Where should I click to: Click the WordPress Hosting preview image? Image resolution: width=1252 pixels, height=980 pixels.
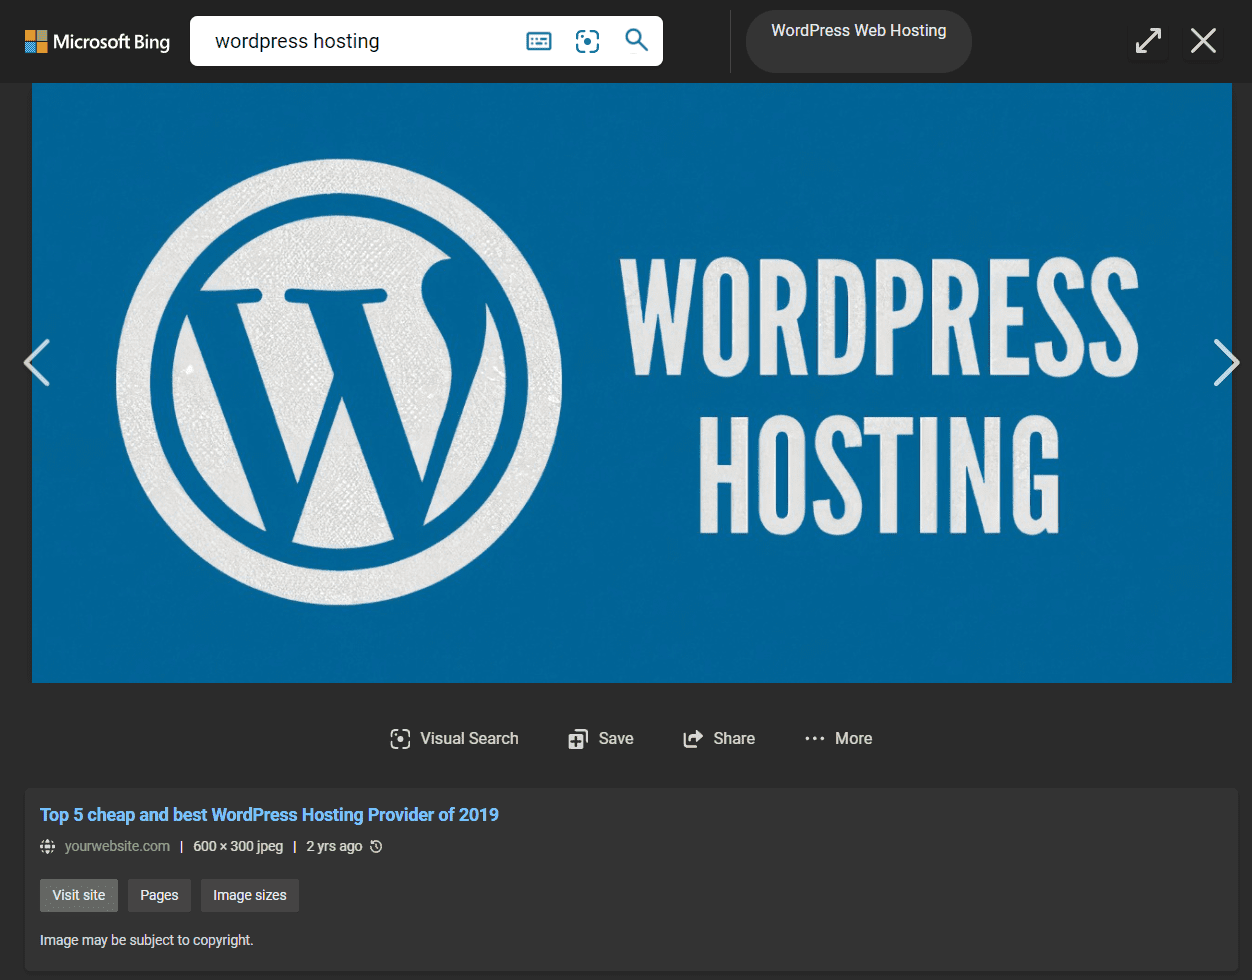click(631, 383)
